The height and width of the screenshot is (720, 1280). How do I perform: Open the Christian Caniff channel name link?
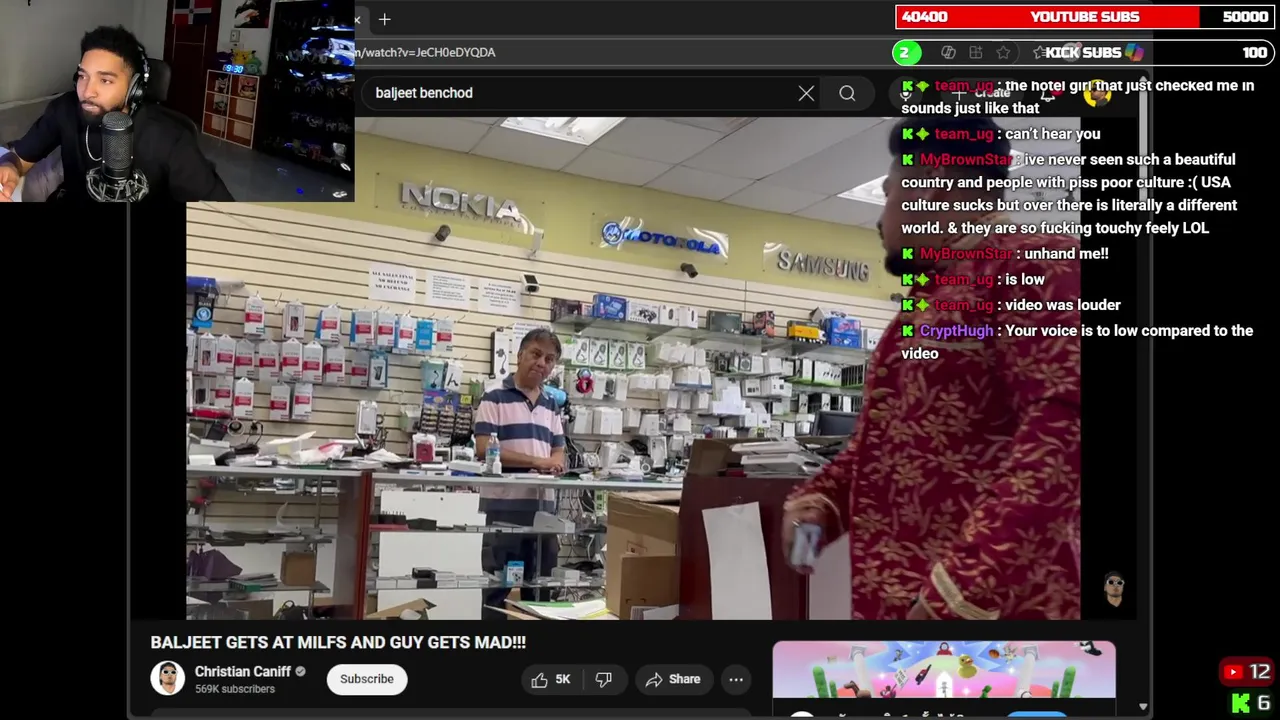coord(243,672)
